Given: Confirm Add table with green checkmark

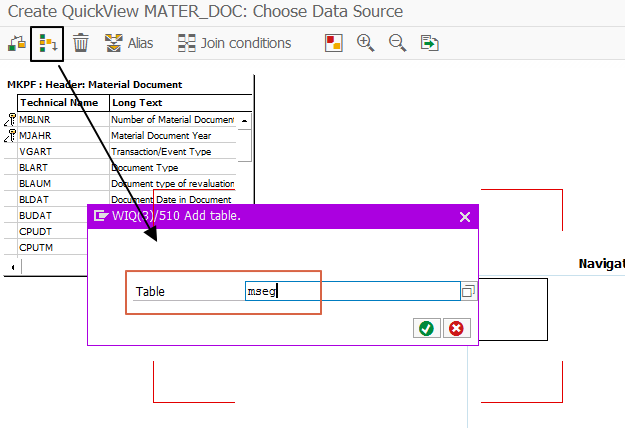Looking at the screenshot, I should pyautogui.click(x=426, y=328).
